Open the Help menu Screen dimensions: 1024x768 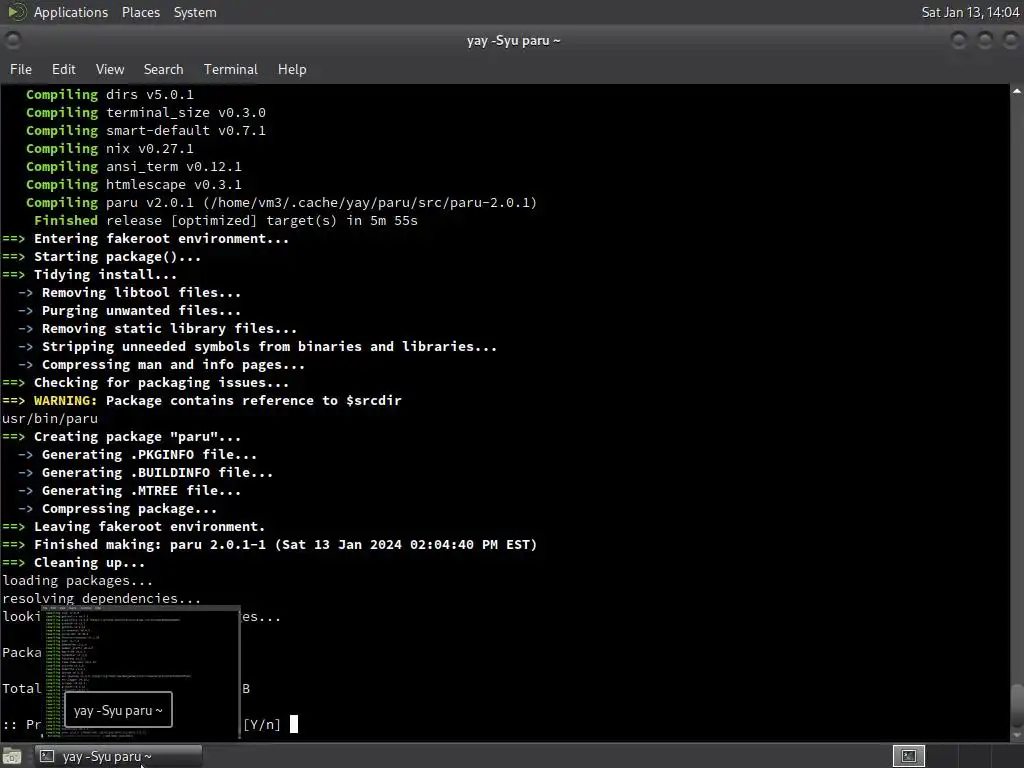click(292, 69)
